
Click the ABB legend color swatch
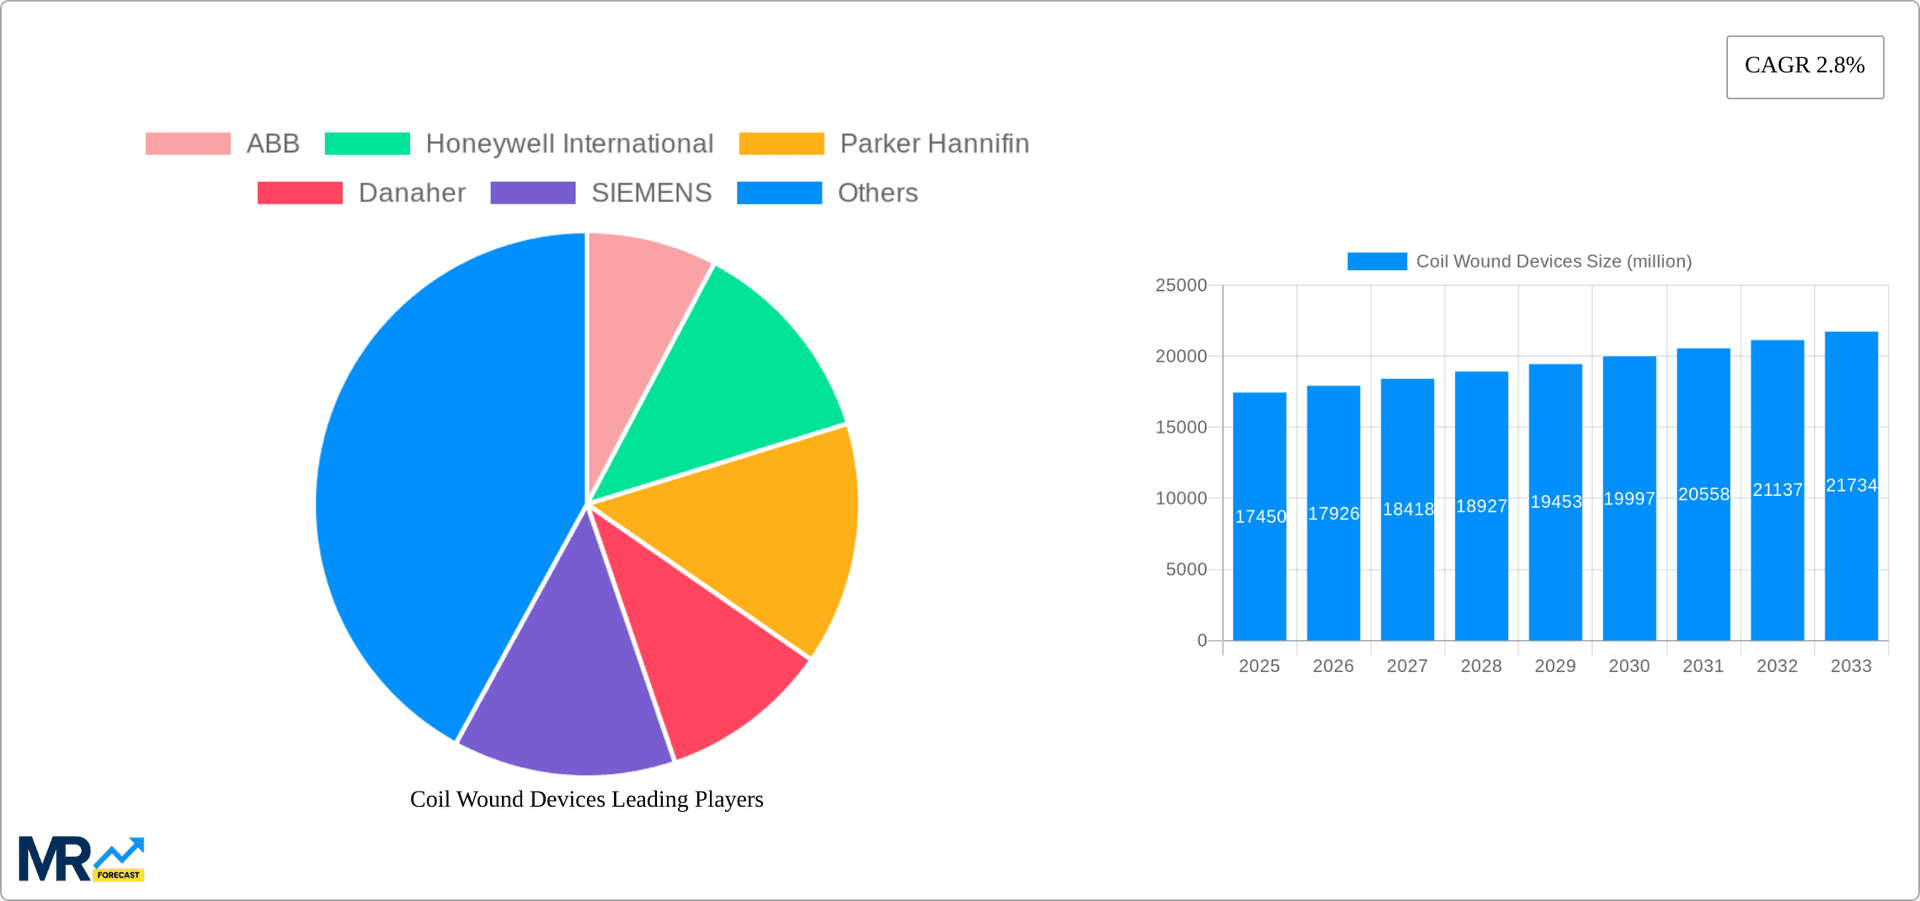tap(186, 143)
